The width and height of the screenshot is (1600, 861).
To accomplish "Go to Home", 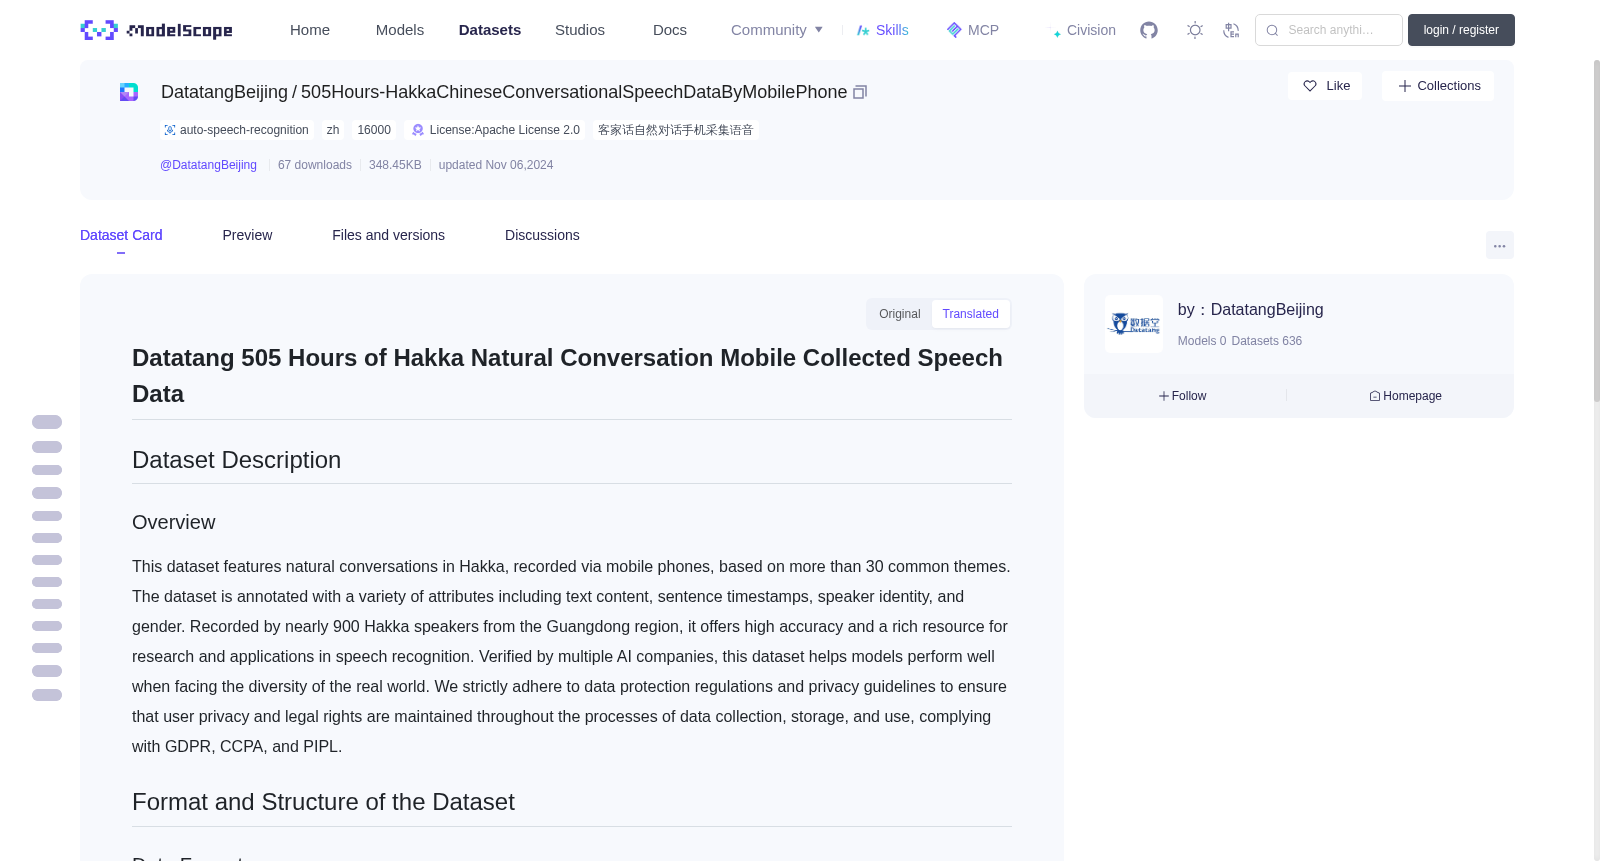I will [x=310, y=30].
